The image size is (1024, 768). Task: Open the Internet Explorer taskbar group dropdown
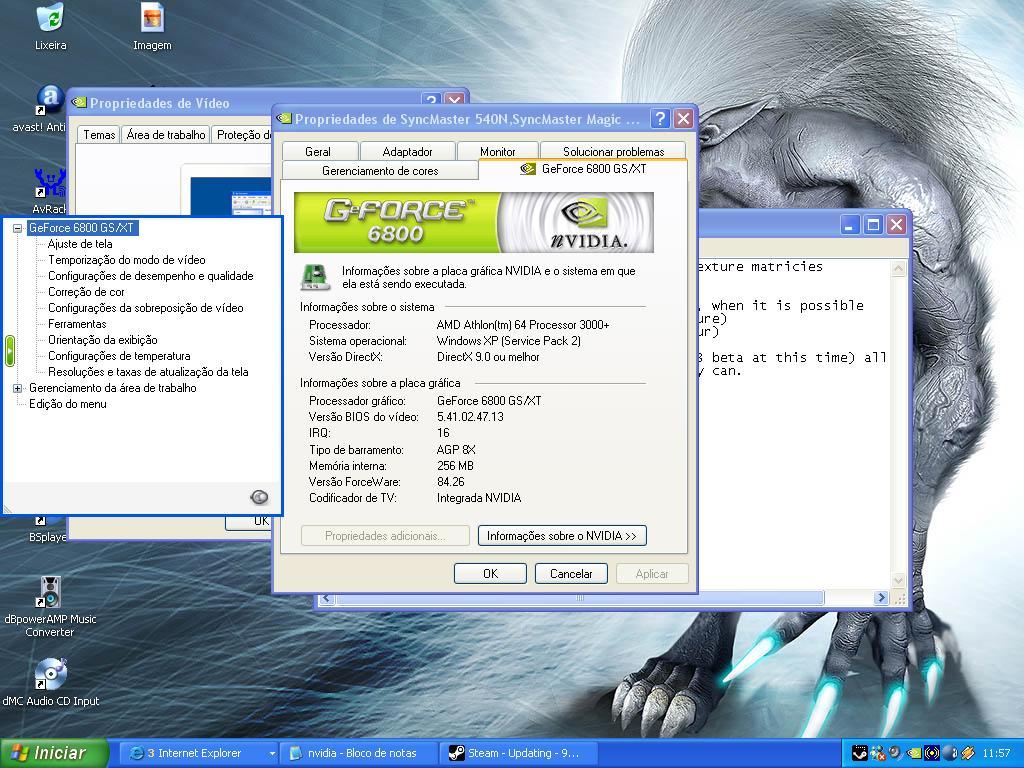click(x=272, y=754)
